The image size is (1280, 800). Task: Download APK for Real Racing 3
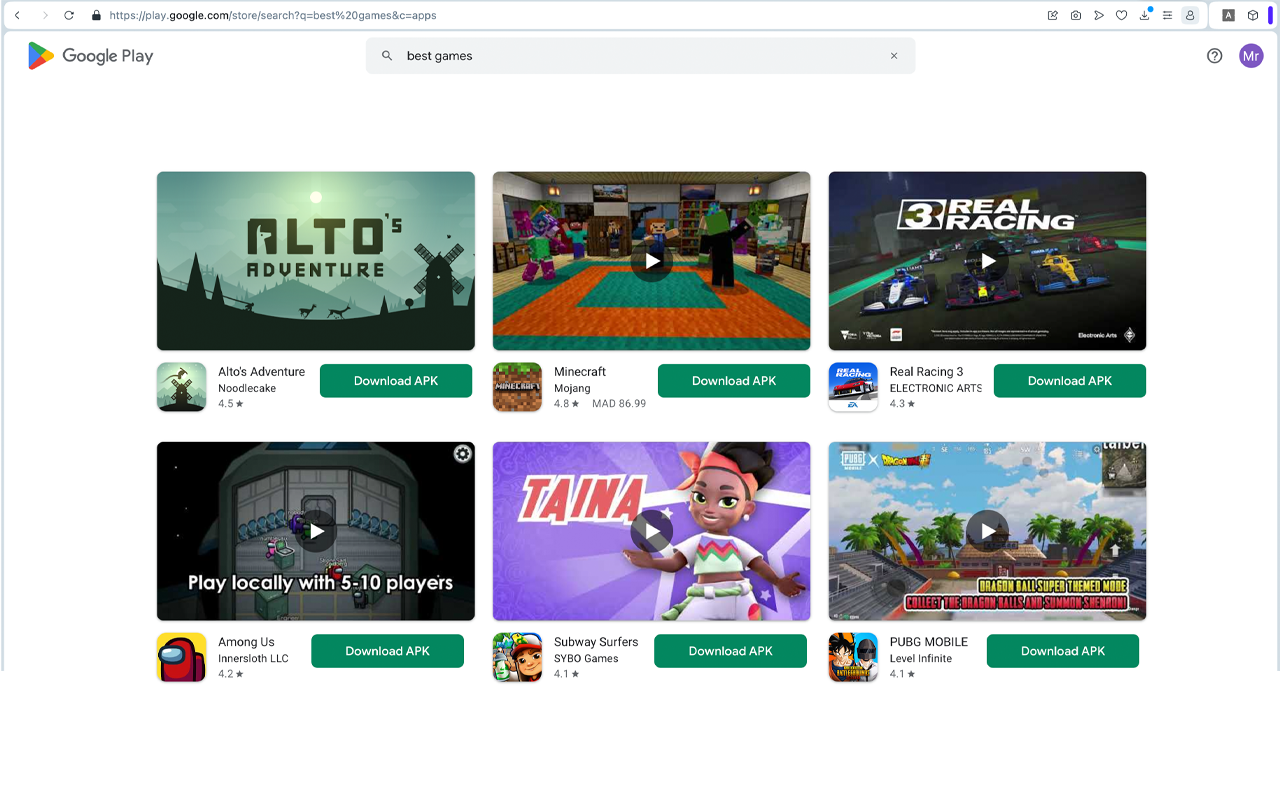1070,381
